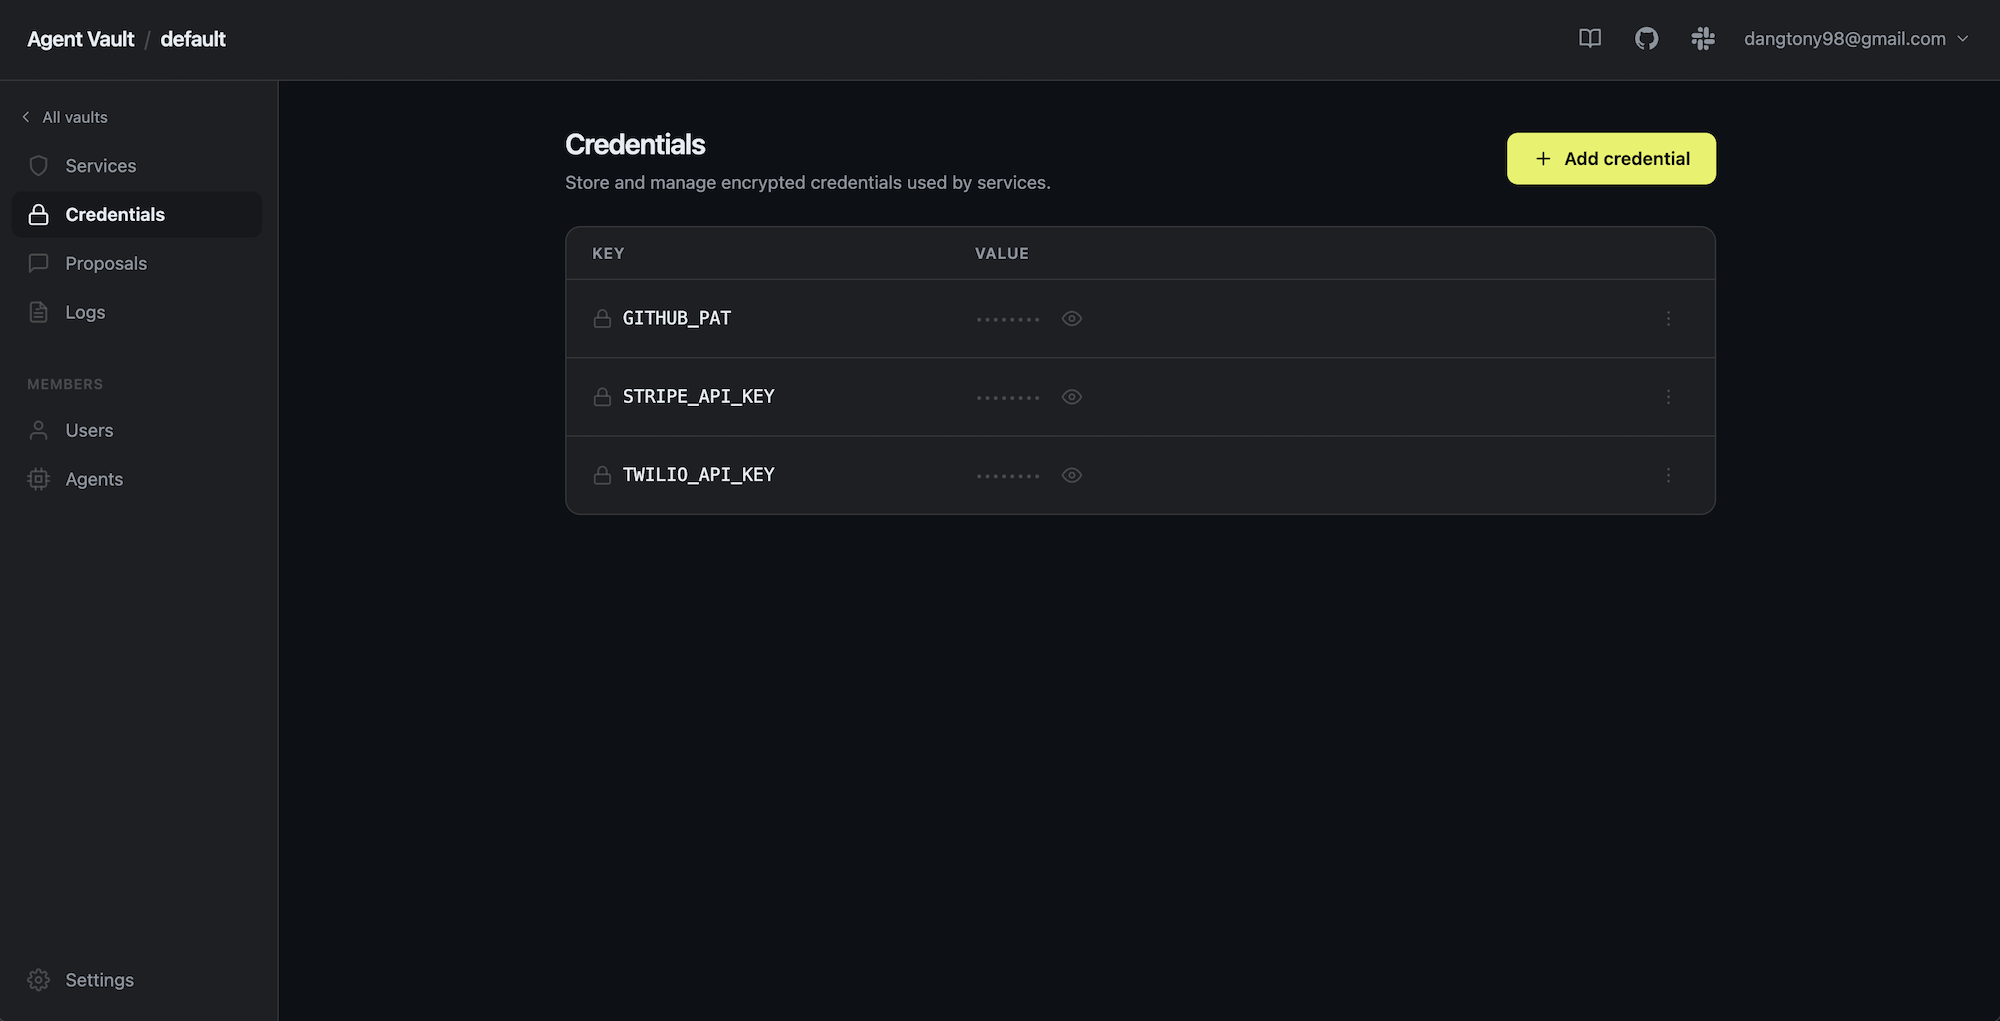Screen dimensions: 2000x1021
Task: Show the STRIPE_API_KEY hidden value
Action: (1072, 397)
